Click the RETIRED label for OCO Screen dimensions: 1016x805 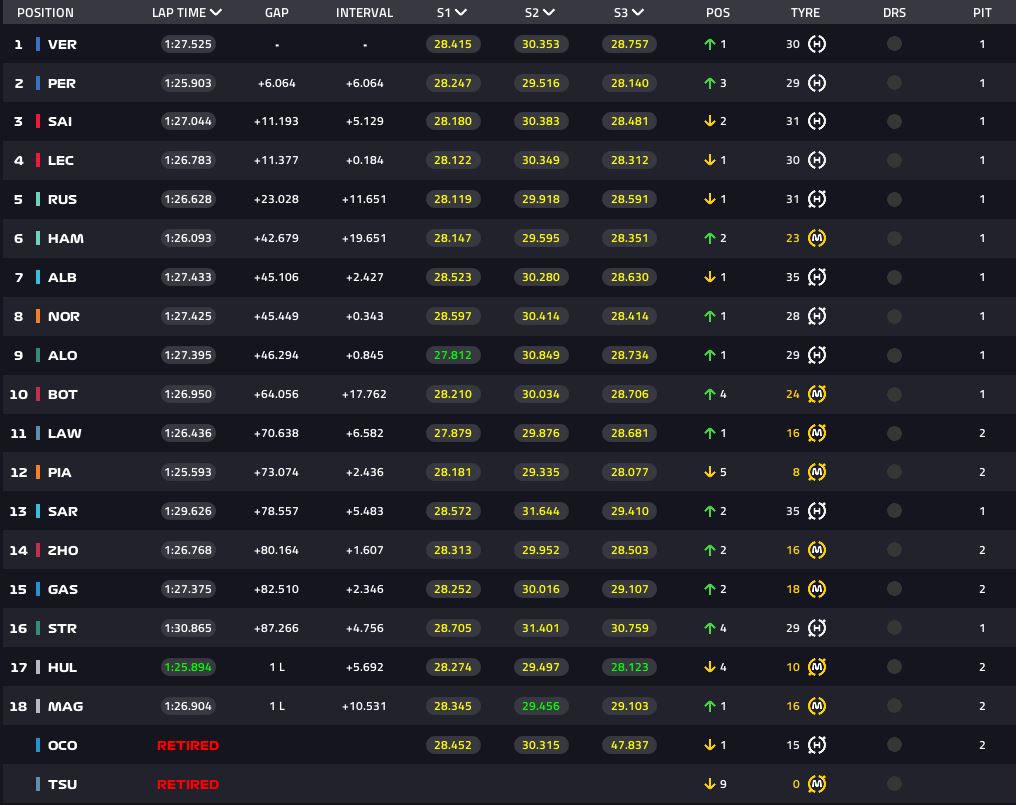[x=188, y=745]
